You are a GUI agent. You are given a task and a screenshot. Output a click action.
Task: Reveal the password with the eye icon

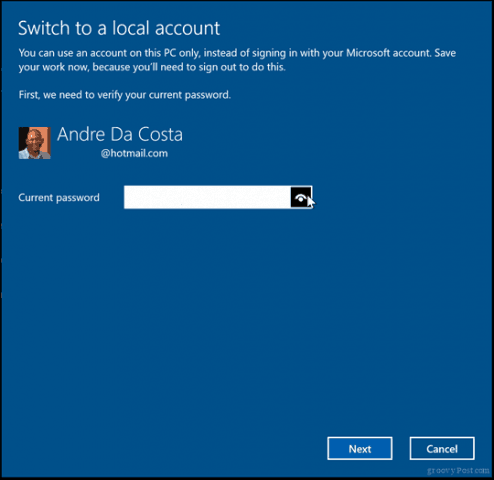[301, 198]
